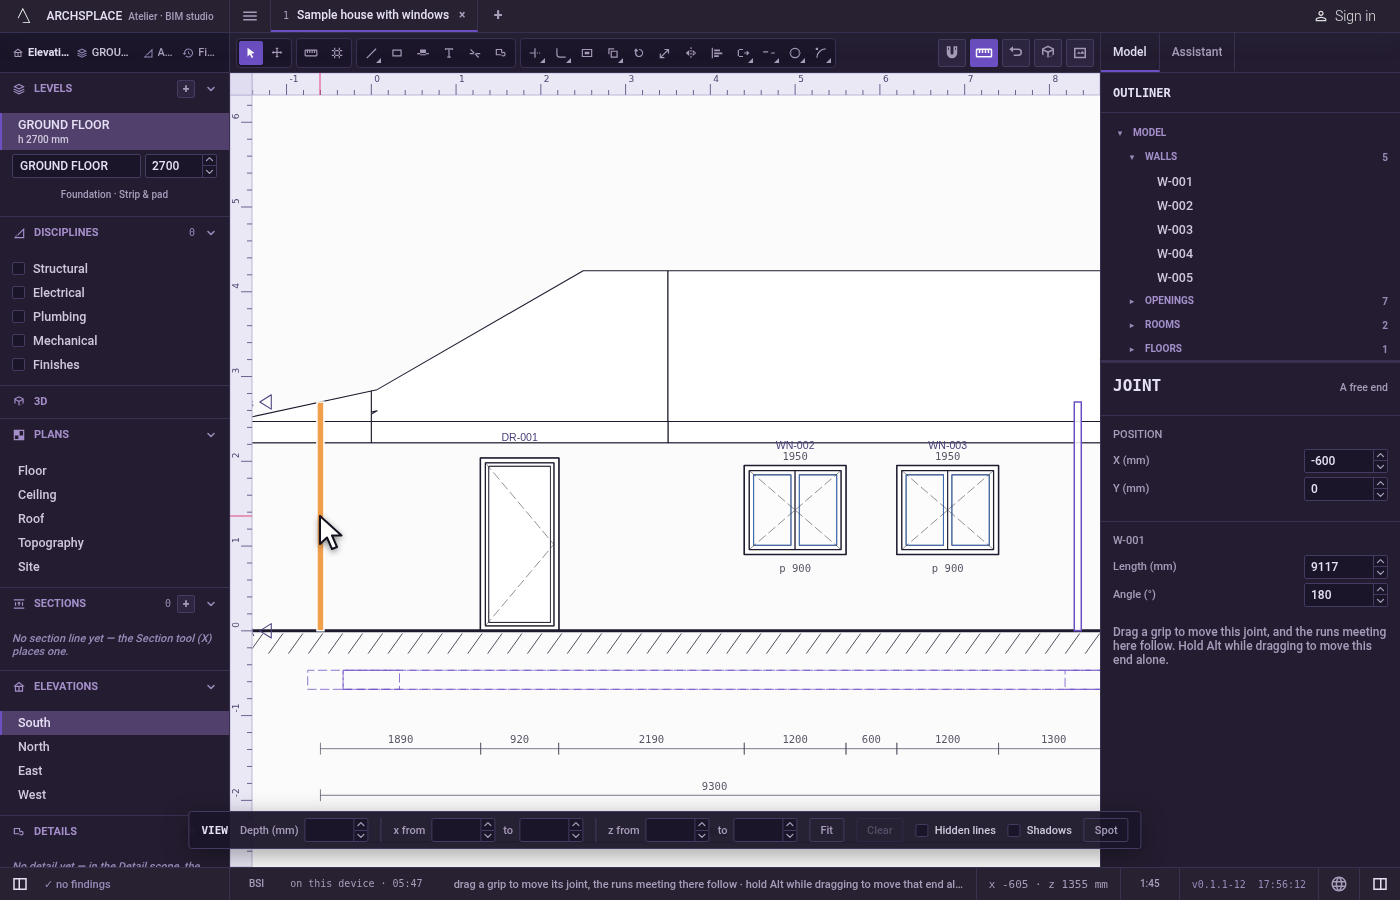Check the Finishes discipline box
1400x900 pixels.
[18, 365]
